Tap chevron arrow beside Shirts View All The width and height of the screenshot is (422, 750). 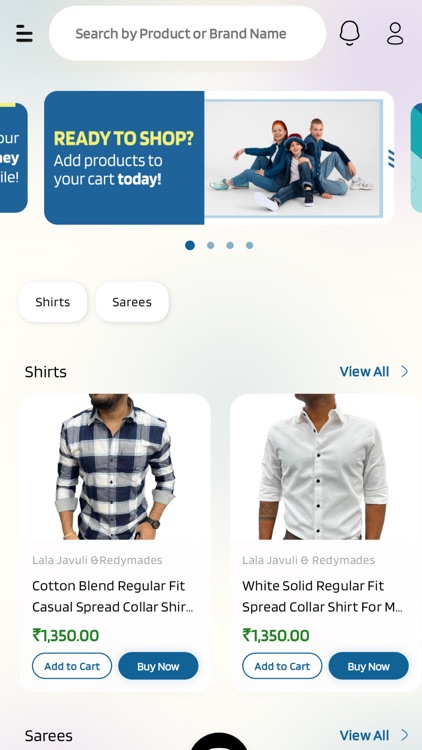click(x=405, y=371)
